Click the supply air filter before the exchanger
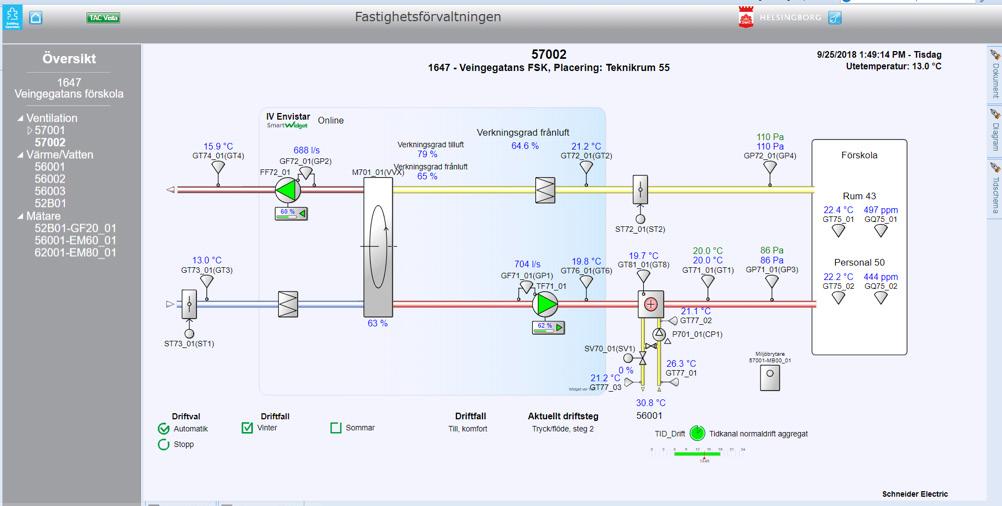The width and height of the screenshot is (1002, 506). pos(288,305)
